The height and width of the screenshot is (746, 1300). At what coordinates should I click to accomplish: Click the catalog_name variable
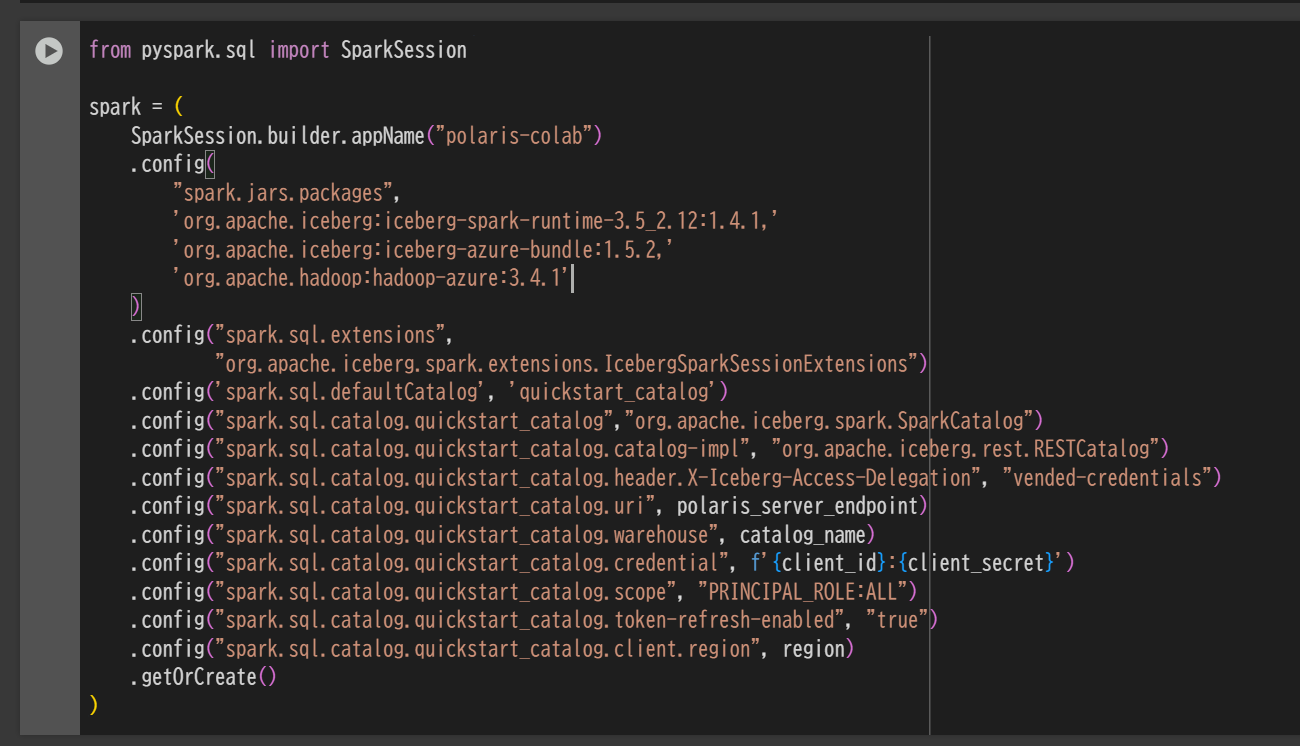[x=802, y=535]
